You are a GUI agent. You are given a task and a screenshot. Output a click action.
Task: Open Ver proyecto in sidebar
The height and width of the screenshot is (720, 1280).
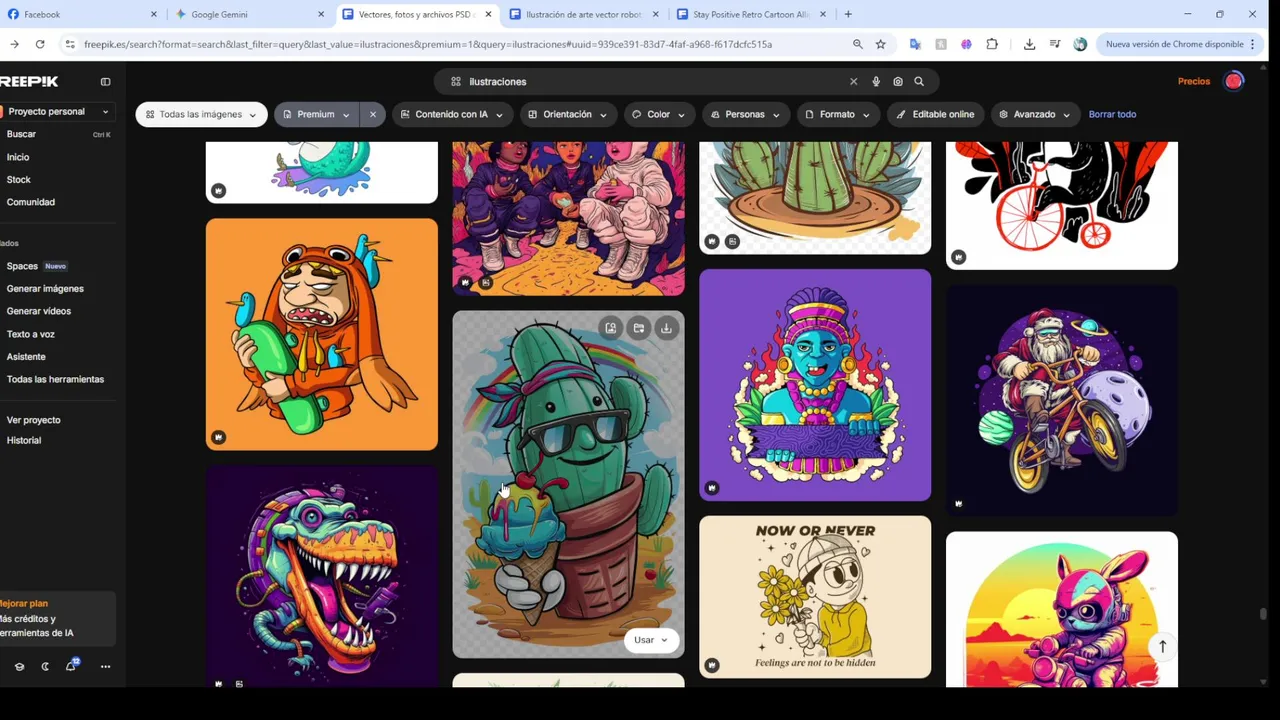click(x=34, y=420)
